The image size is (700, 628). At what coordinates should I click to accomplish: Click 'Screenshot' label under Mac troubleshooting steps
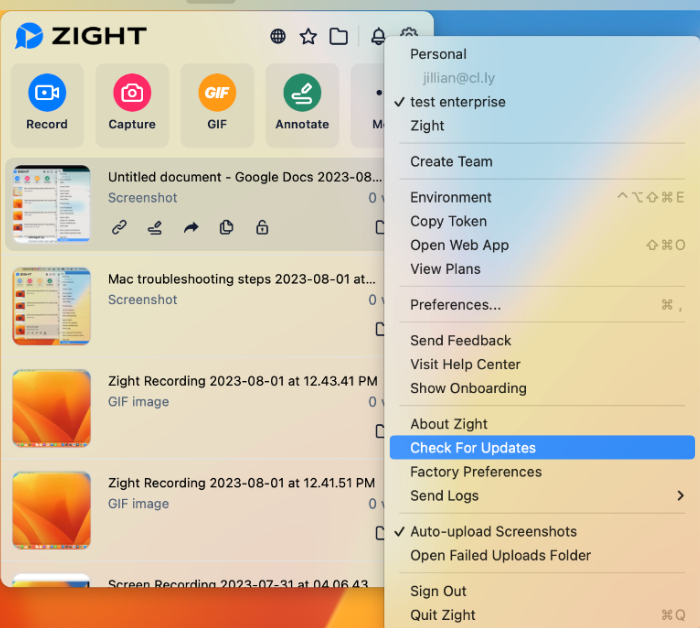tap(142, 299)
